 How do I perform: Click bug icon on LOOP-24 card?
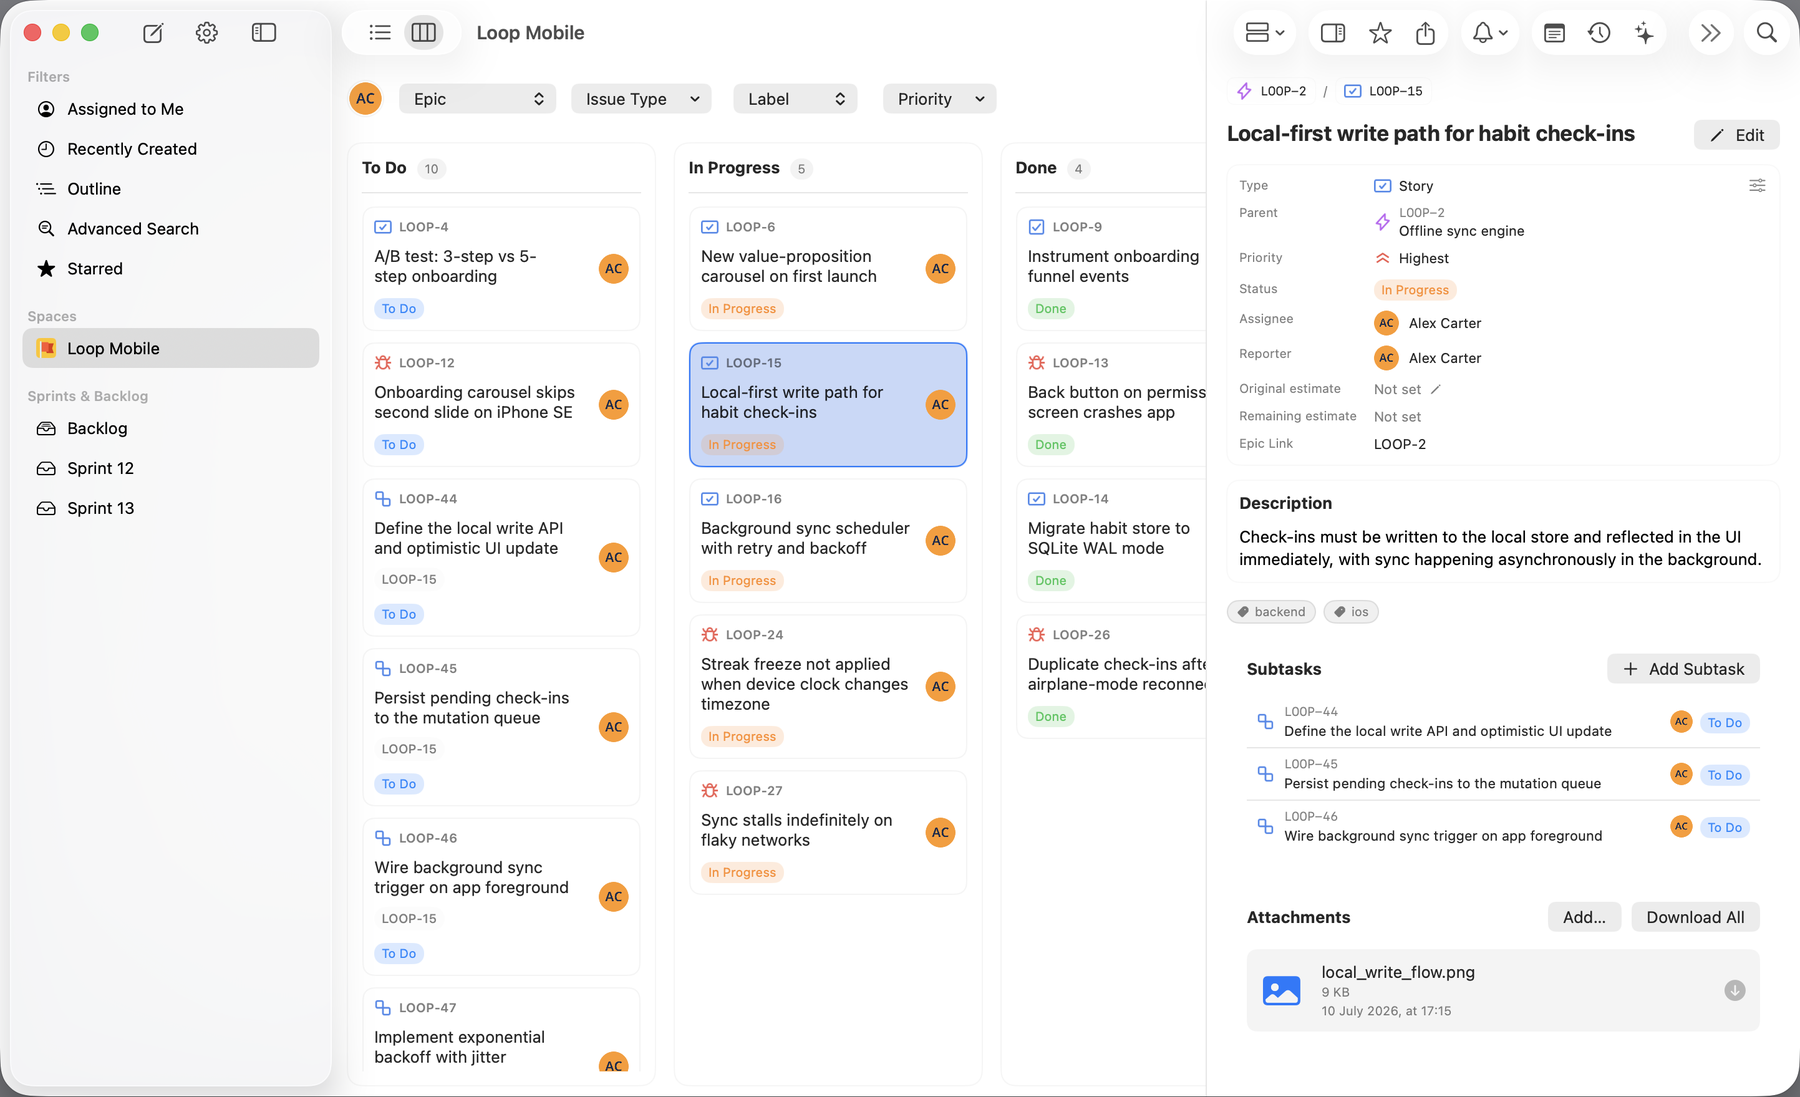710,635
